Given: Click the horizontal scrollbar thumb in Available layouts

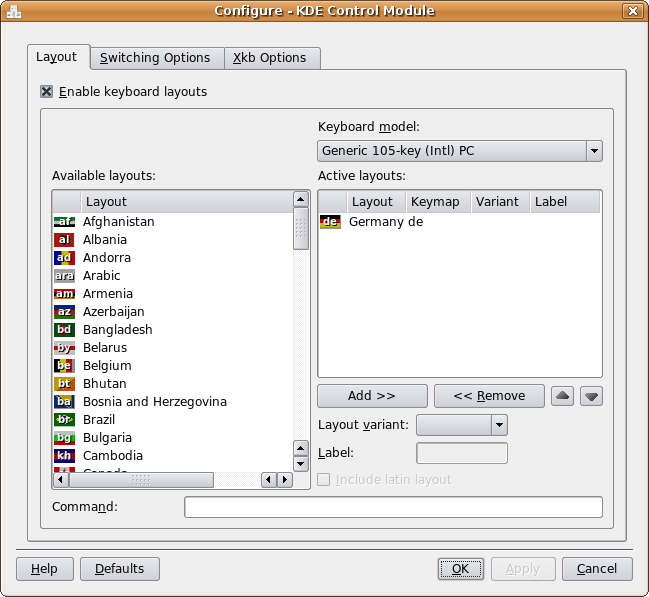Looking at the screenshot, I should click(141, 480).
